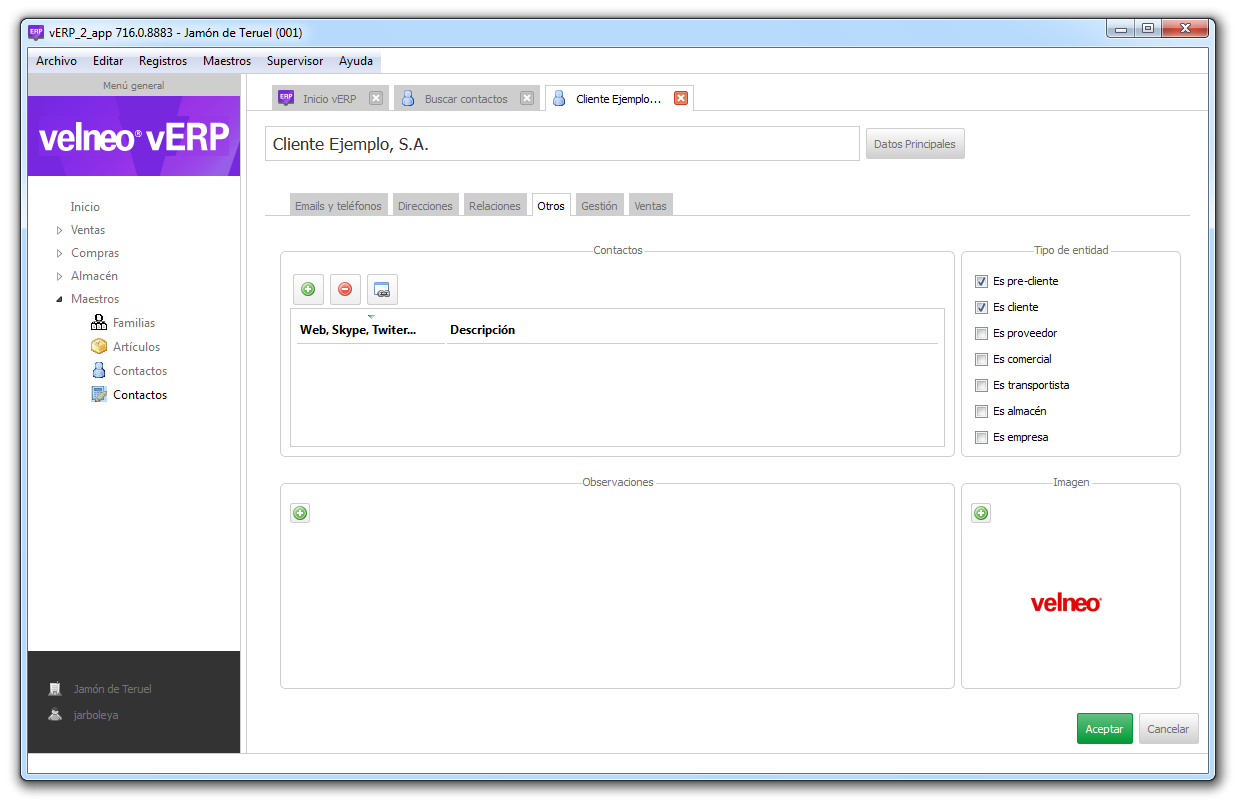Switch to the Ventas subtab
Viewport: 1248px width, 806px height.
(650, 206)
